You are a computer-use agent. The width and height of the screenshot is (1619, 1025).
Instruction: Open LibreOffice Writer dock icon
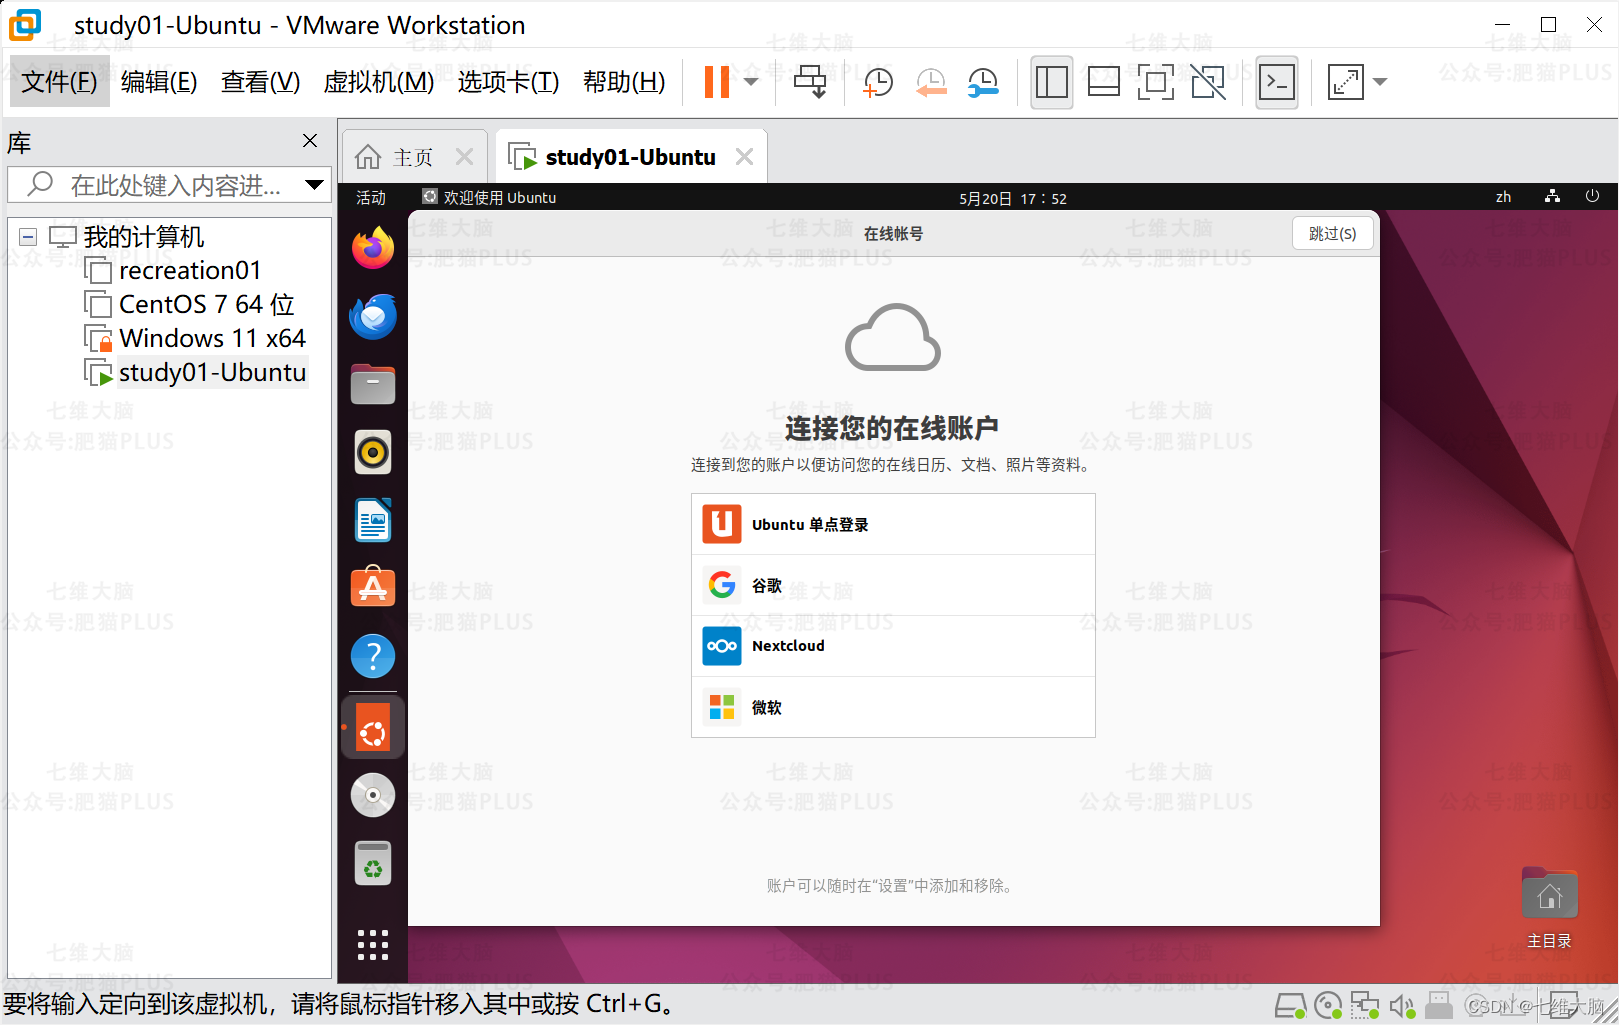(x=373, y=521)
